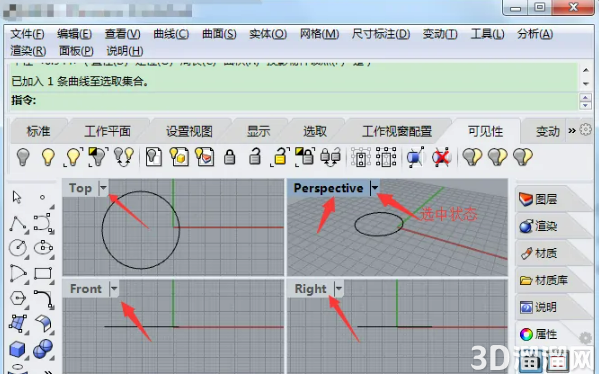Click the black-and-yellow bulb Isolate Objects icon
Screen dimensions: 599x374
click(x=98, y=157)
